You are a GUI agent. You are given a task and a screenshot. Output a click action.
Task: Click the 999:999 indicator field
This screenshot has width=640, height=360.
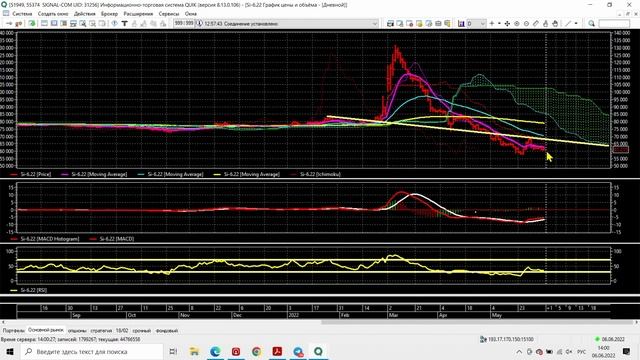pyautogui.click(x=184, y=23)
